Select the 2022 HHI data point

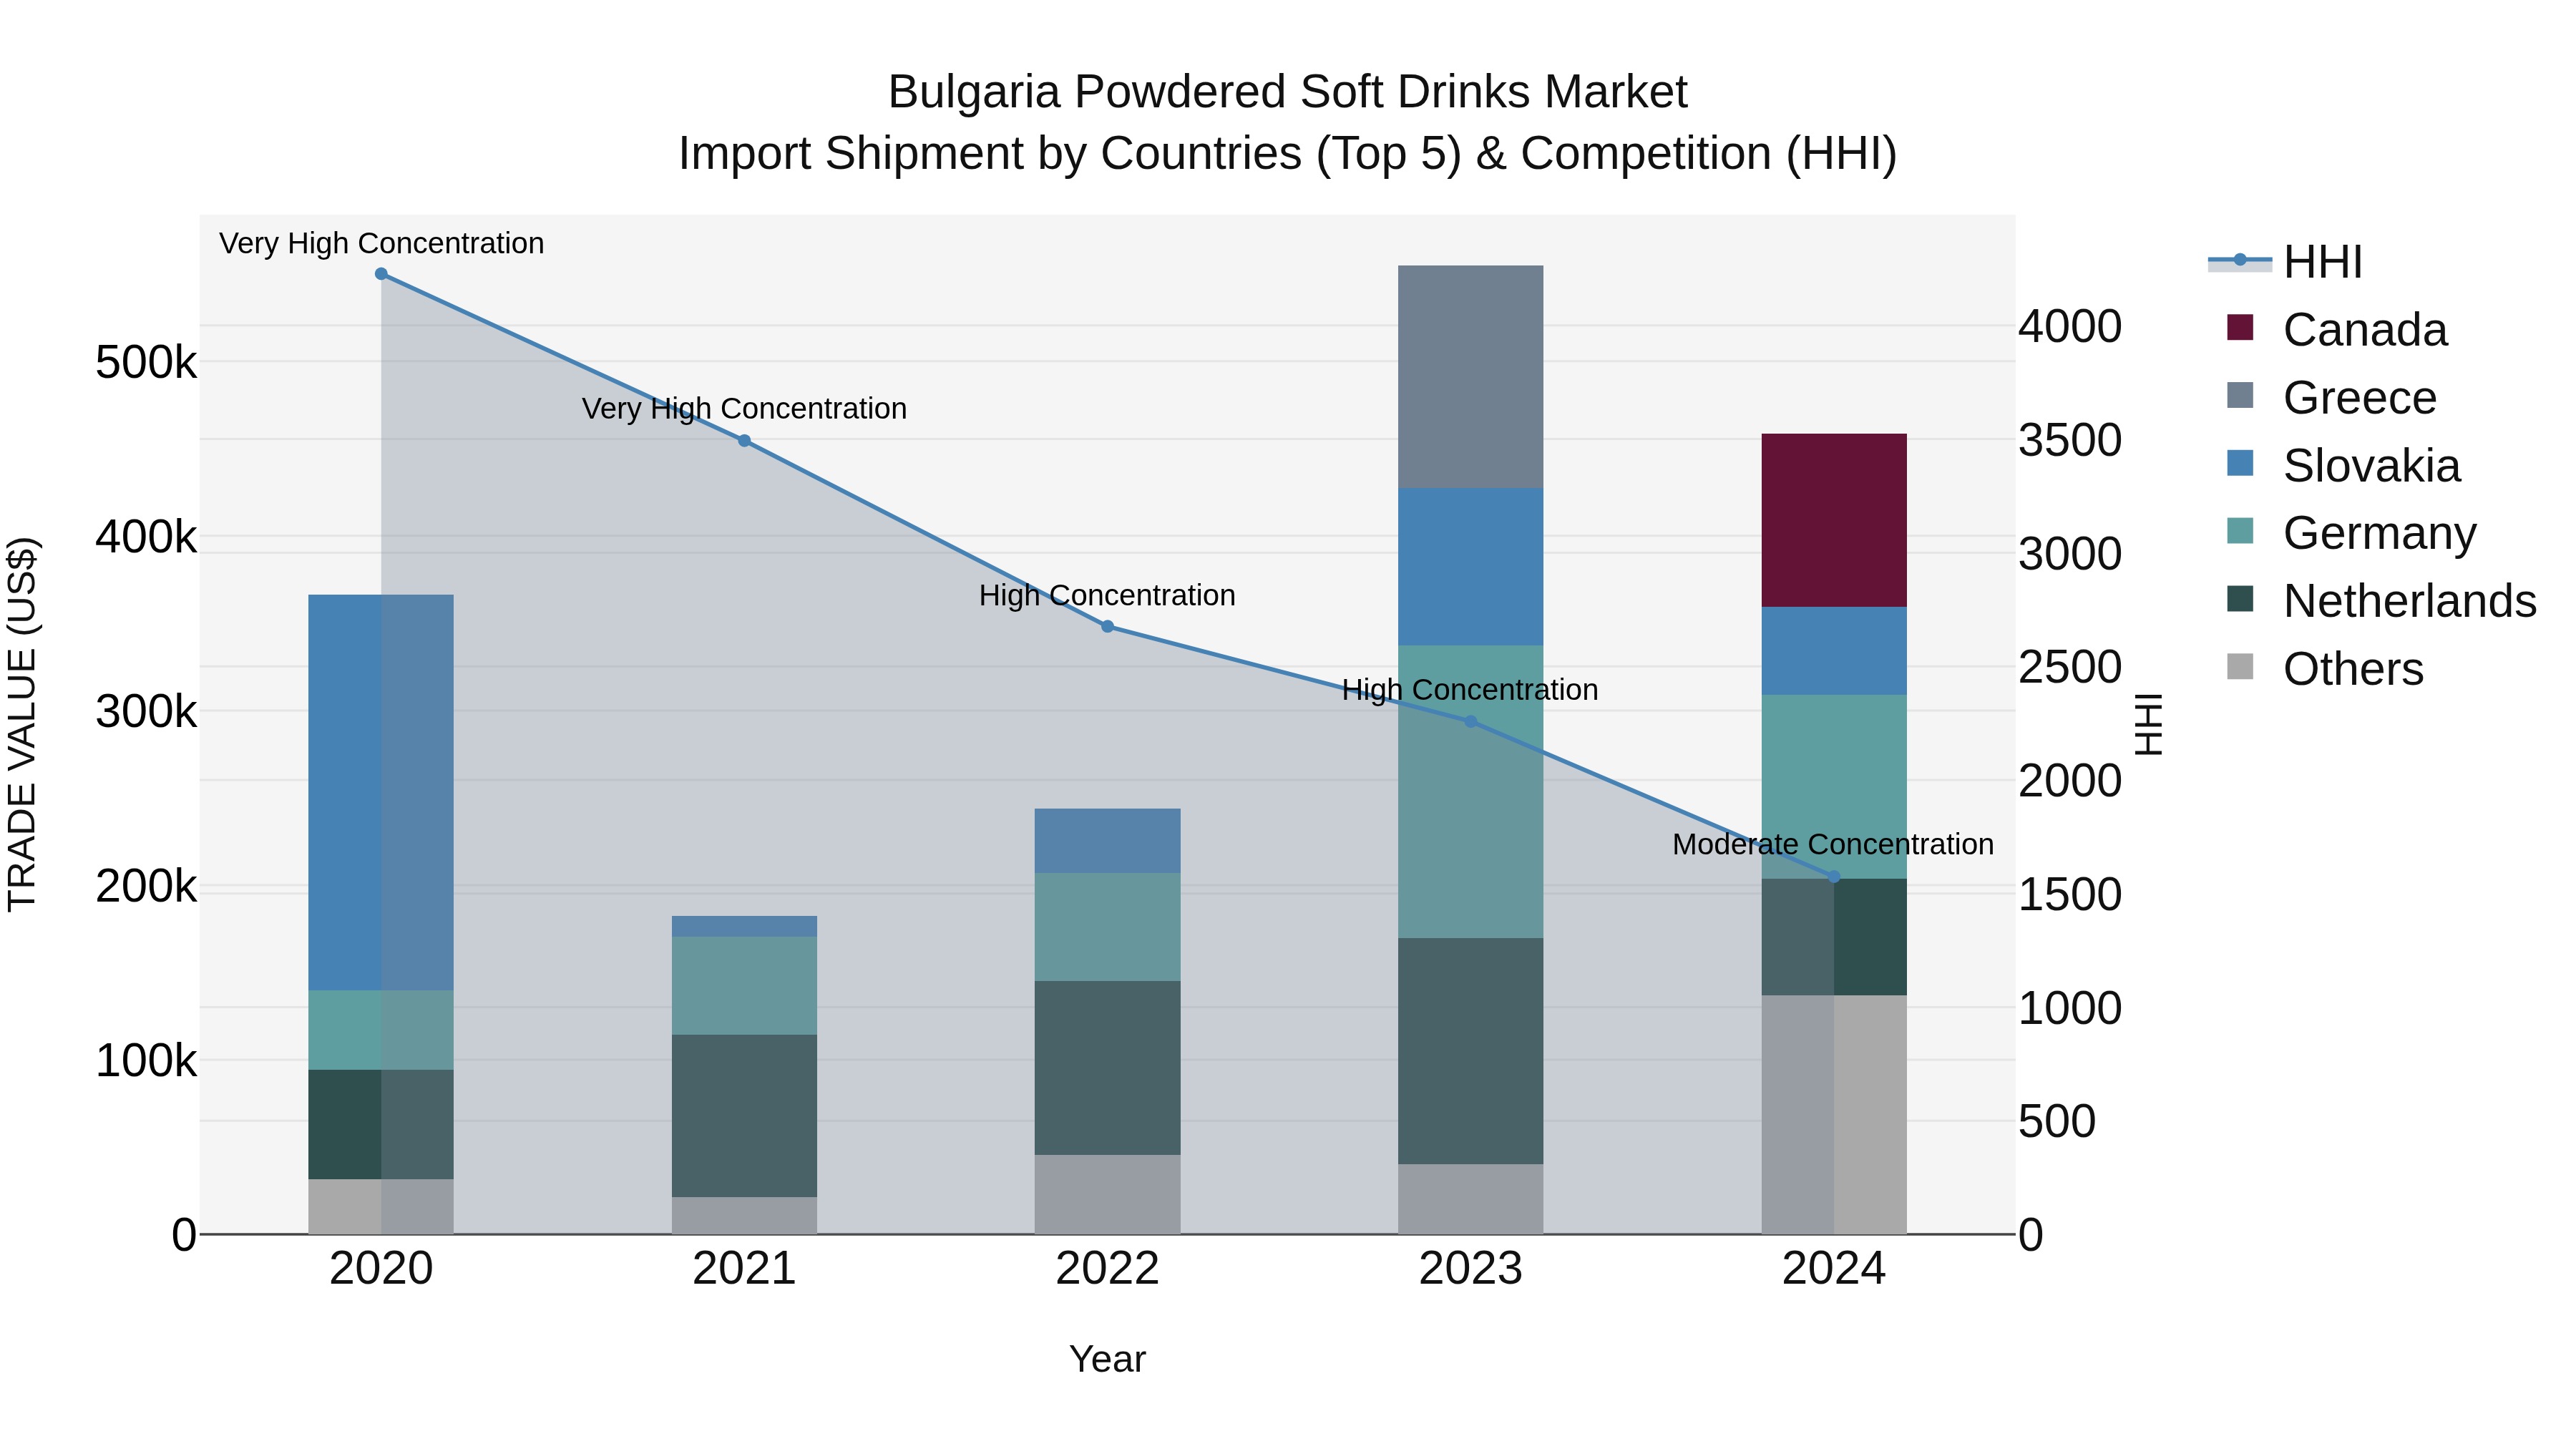pyautogui.click(x=1107, y=627)
